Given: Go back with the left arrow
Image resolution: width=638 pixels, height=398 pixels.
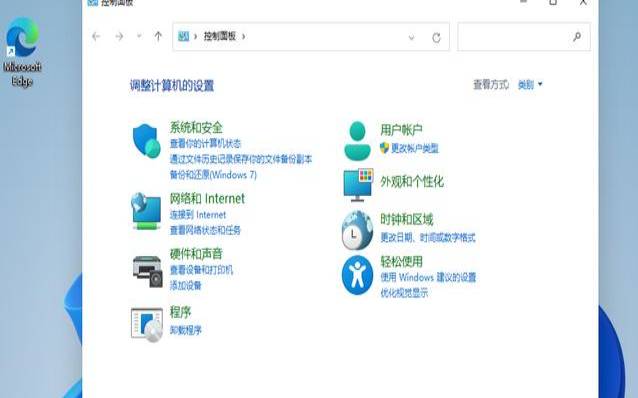Looking at the screenshot, I should (x=96, y=37).
